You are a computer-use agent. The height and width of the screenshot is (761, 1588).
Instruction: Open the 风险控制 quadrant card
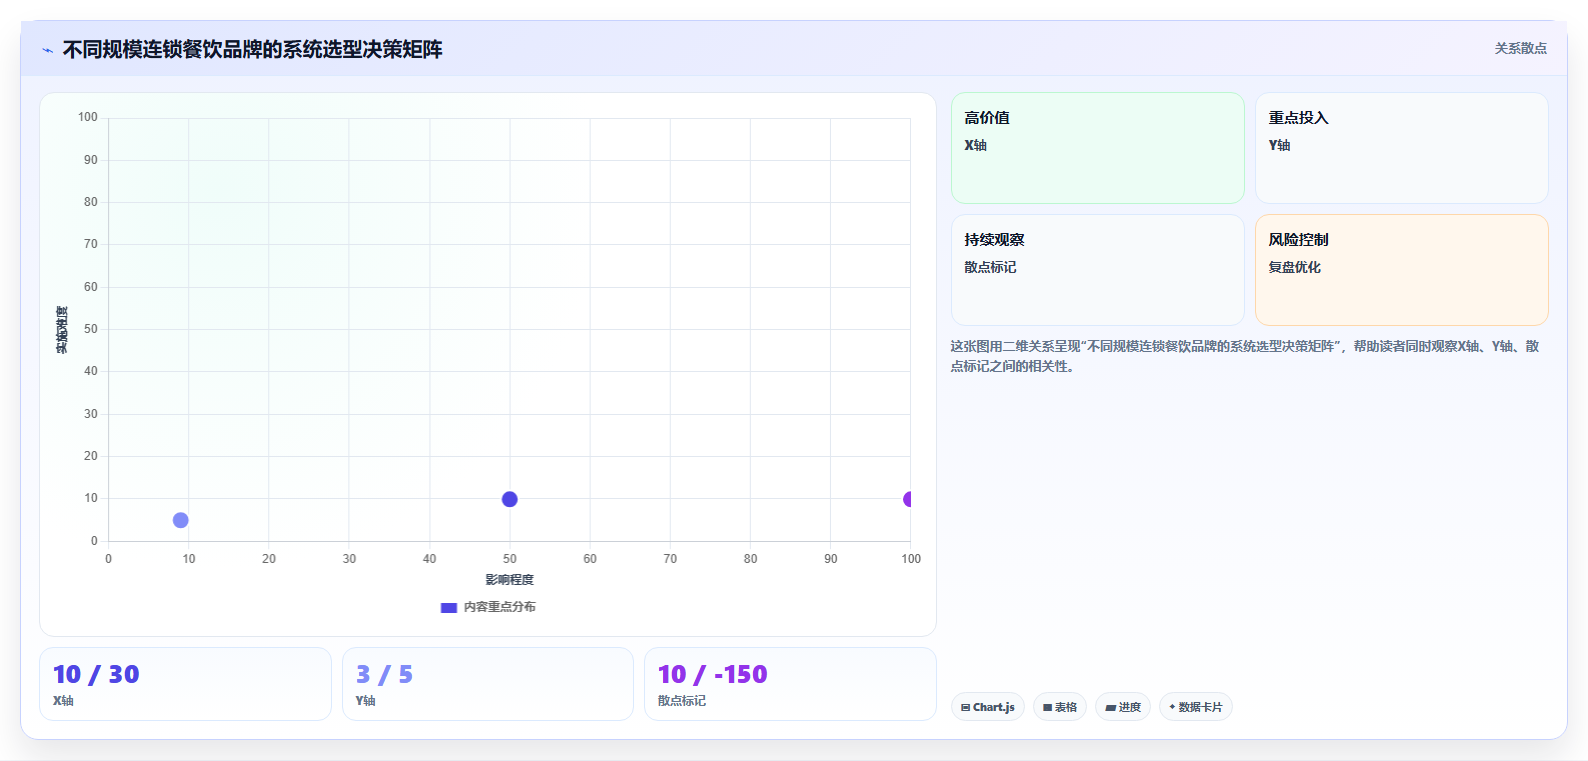pos(1401,270)
